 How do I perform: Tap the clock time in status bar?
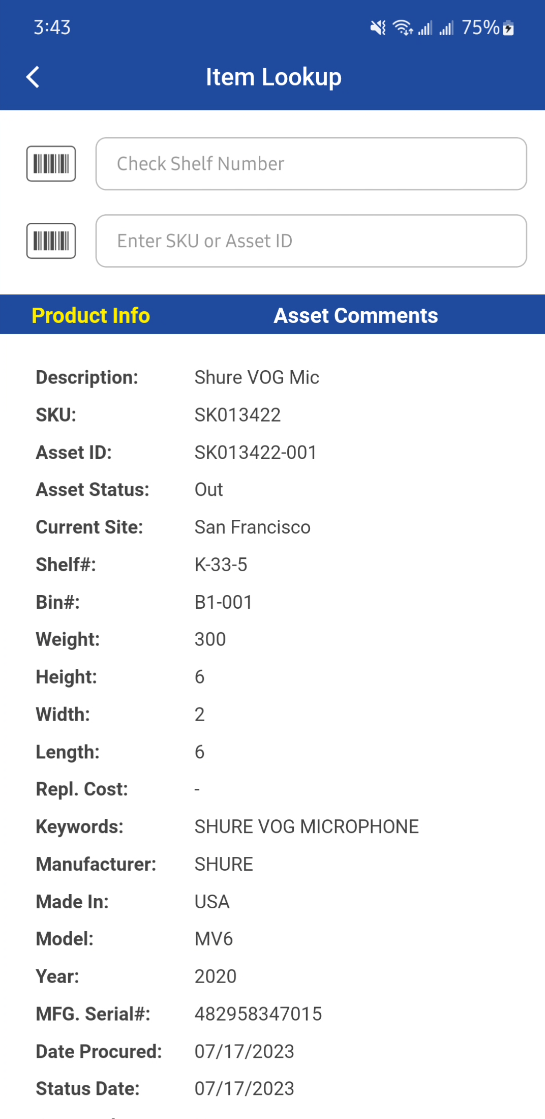click(x=52, y=28)
